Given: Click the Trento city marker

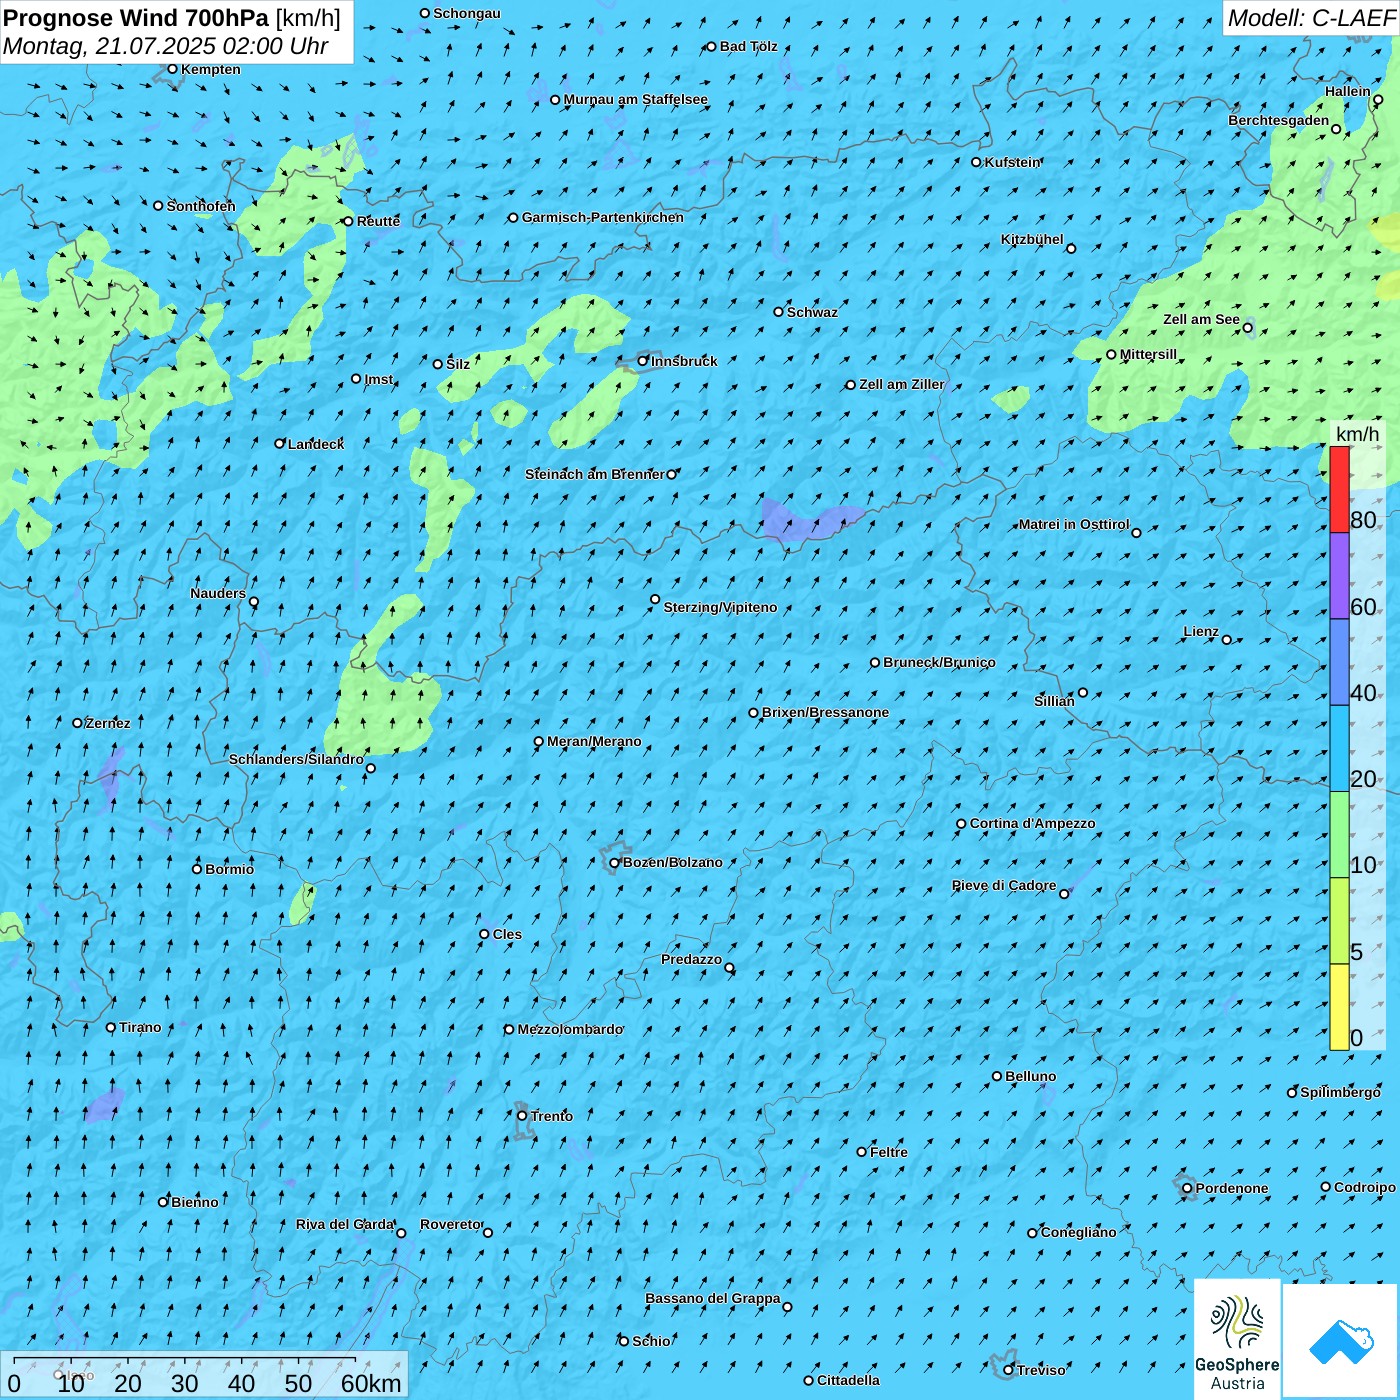Looking at the screenshot, I should 522,1116.
